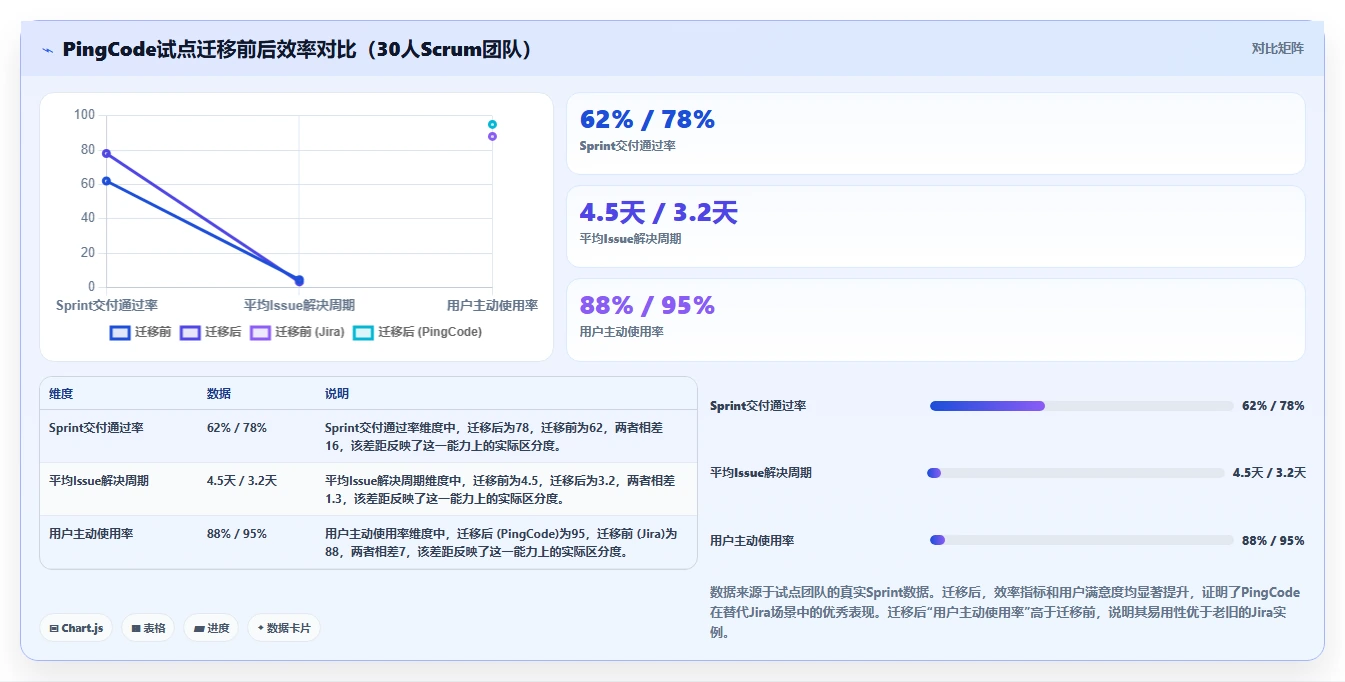1345x682 pixels.
Task: Toggle the 迁移后 legend swatch
Action: pos(190,332)
